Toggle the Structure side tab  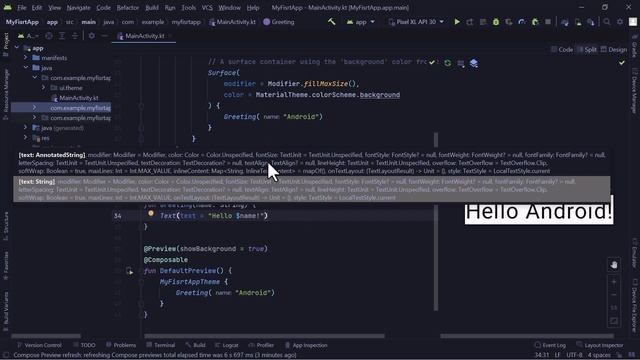point(6,227)
